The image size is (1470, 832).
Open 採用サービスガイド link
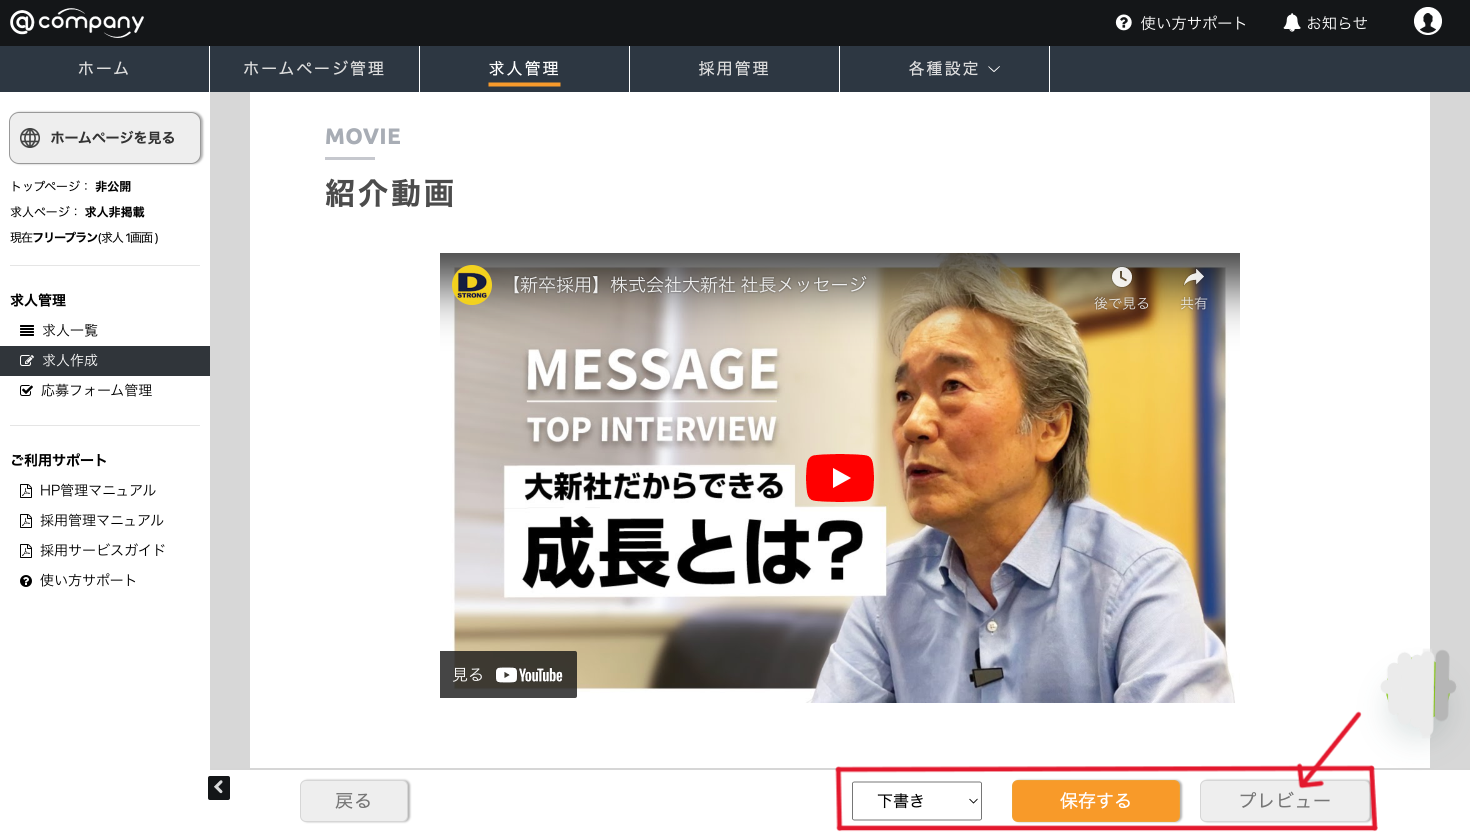click(103, 551)
